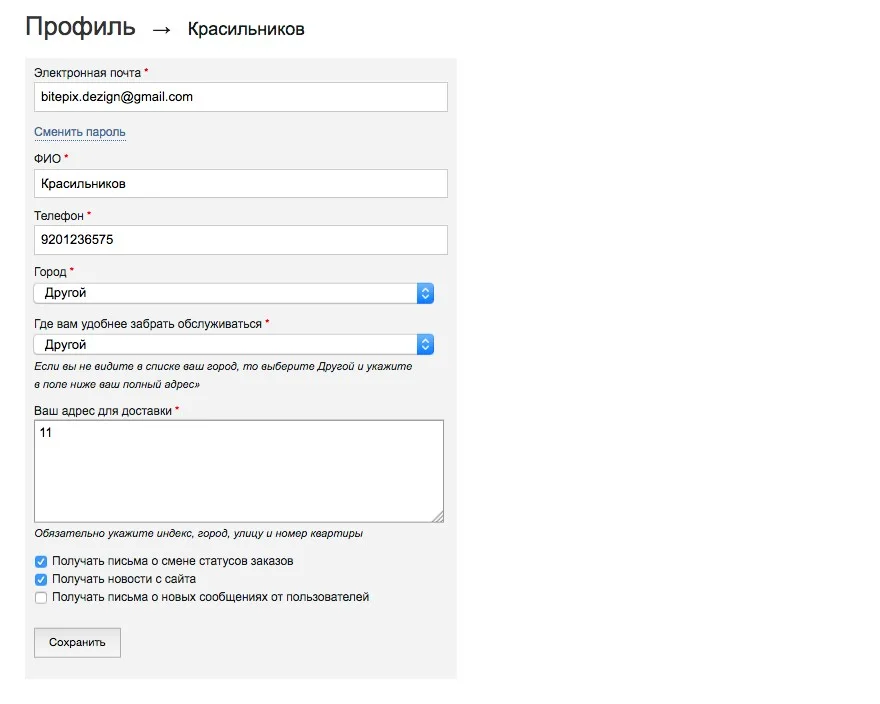
Task: Click the Телефон number field
Action: 240,240
